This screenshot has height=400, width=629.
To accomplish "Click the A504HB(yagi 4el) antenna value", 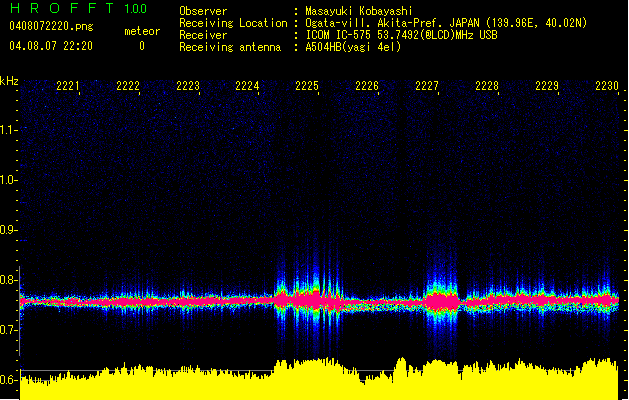I will 353,47.
